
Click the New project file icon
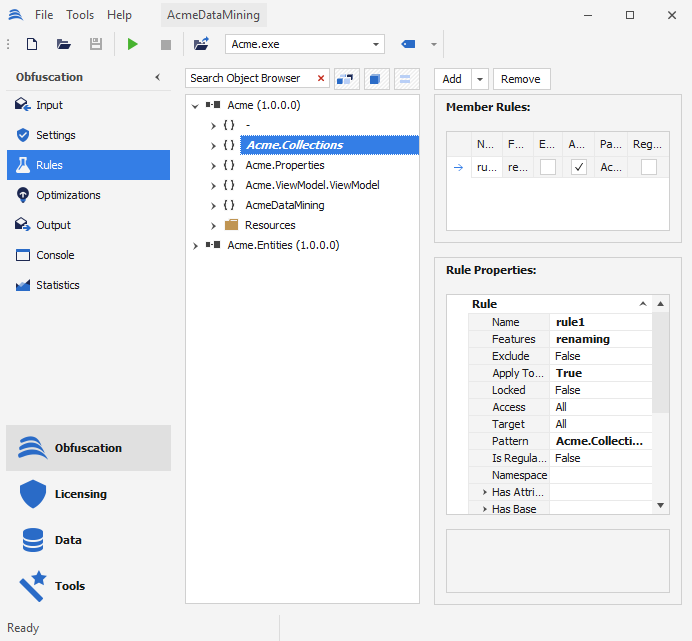pyautogui.click(x=32, y=44)
